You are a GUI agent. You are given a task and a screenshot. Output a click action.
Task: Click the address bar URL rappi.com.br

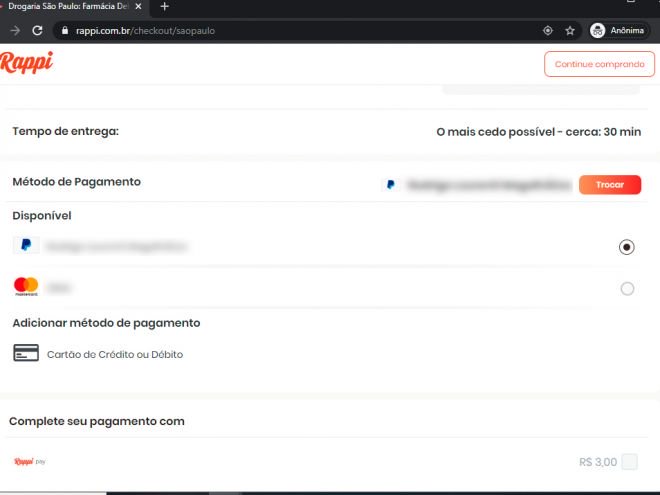pos(145,31)
